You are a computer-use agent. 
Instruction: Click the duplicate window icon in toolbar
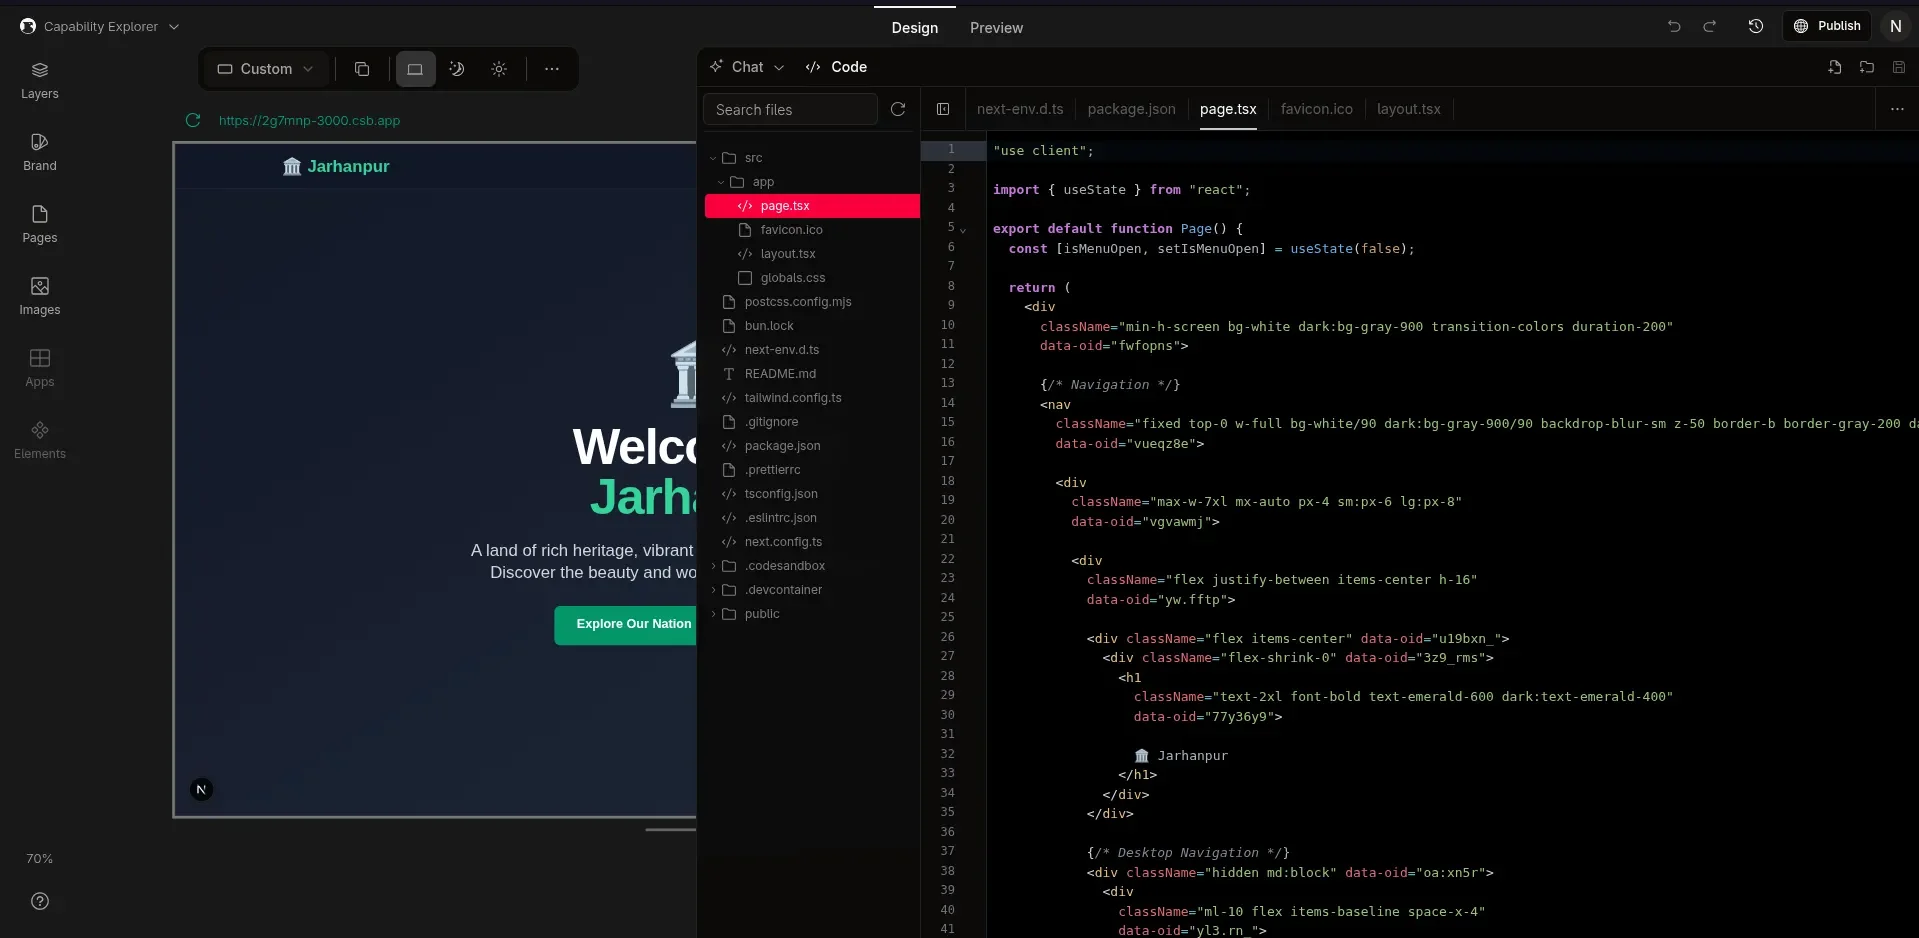tap(362, 69)
